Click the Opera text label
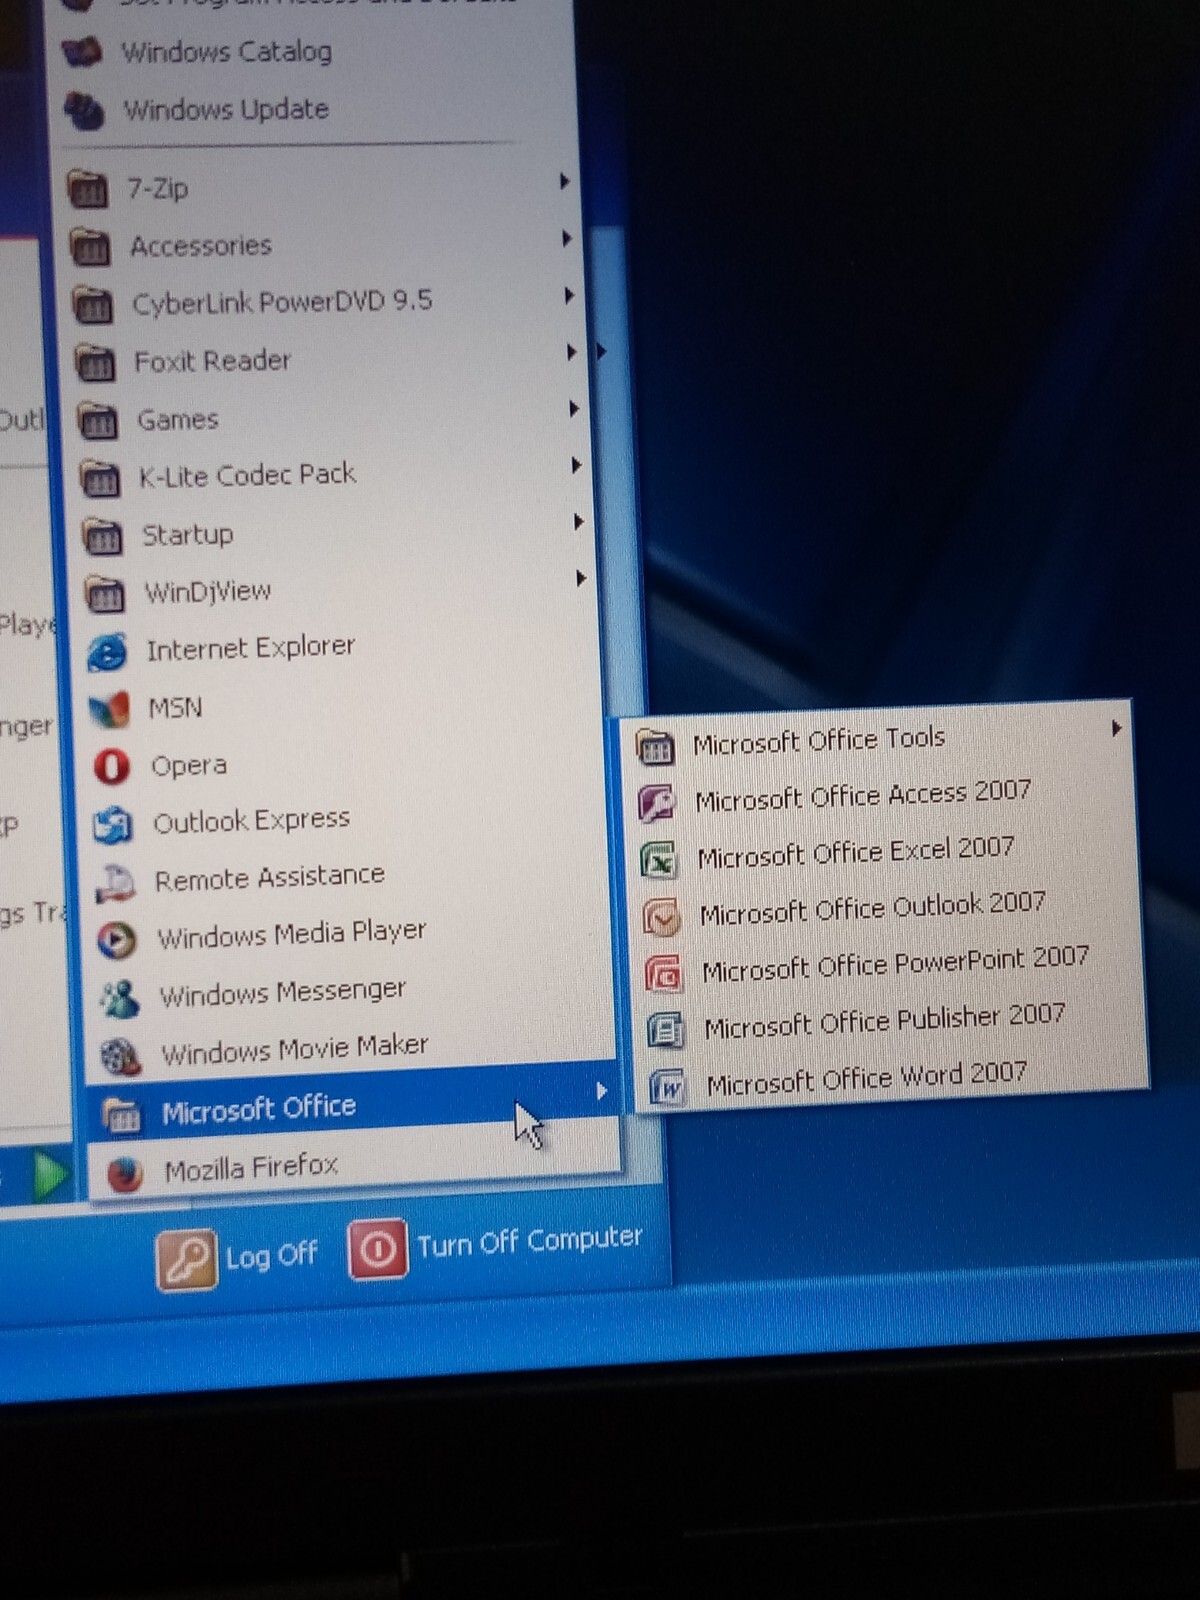1200x1600 pixels. pos(189,766)
